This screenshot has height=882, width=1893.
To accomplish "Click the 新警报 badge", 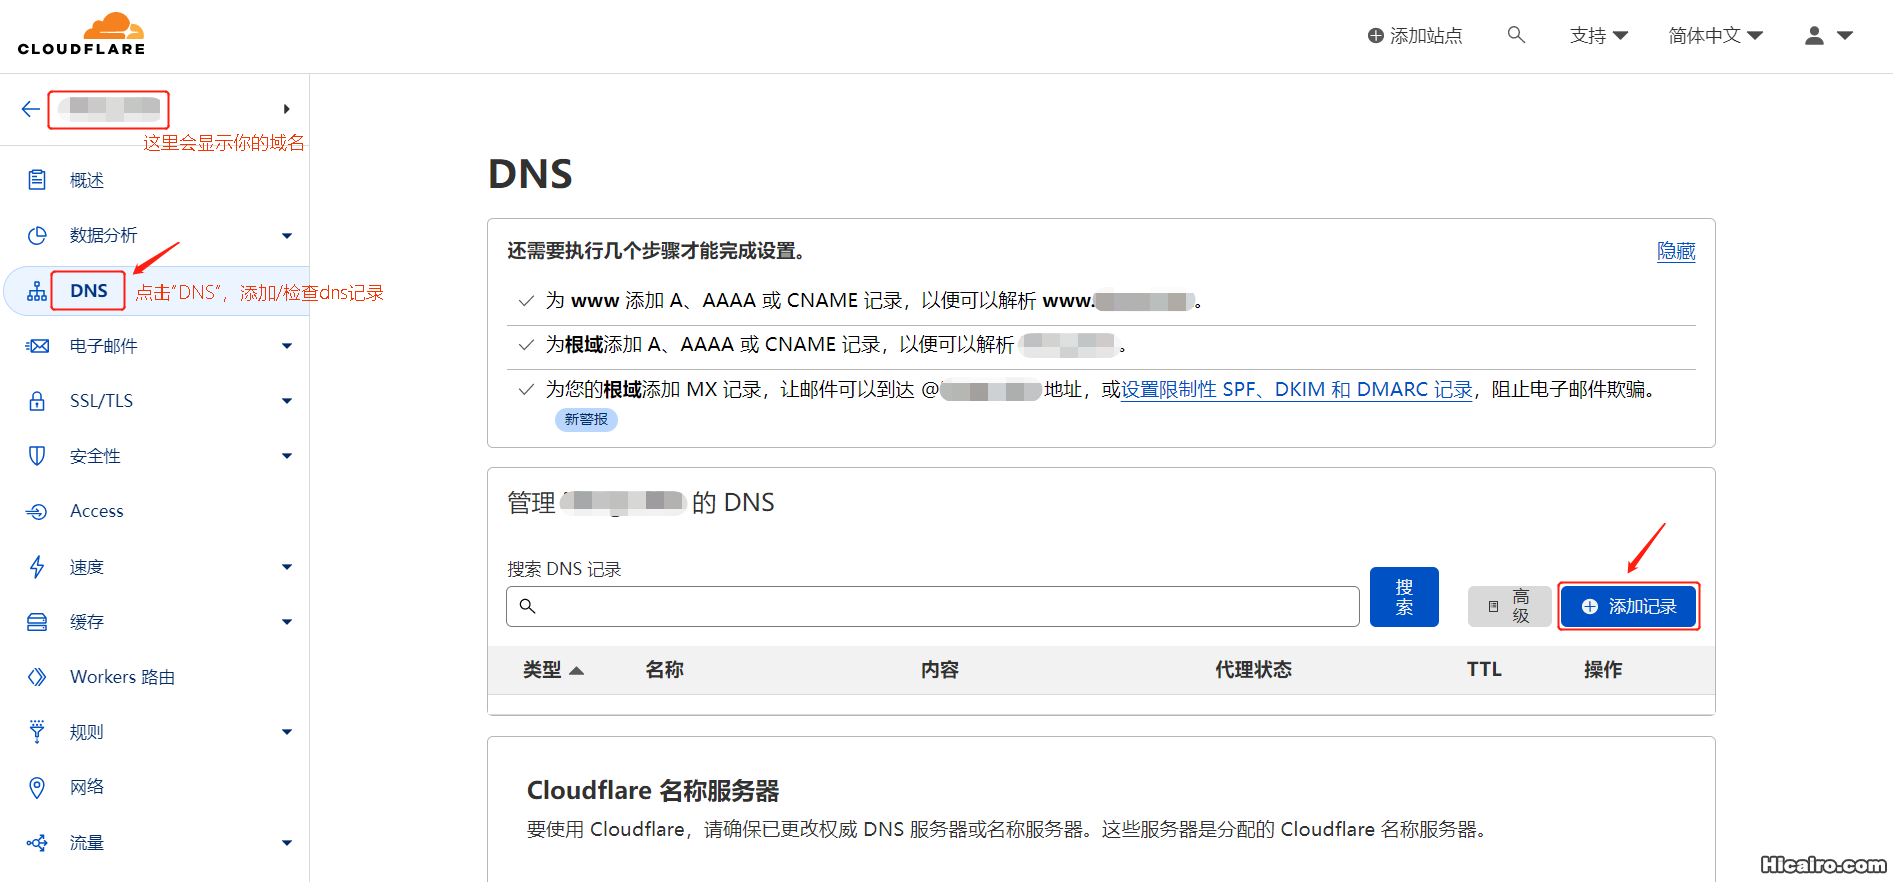I will [586, 419].
